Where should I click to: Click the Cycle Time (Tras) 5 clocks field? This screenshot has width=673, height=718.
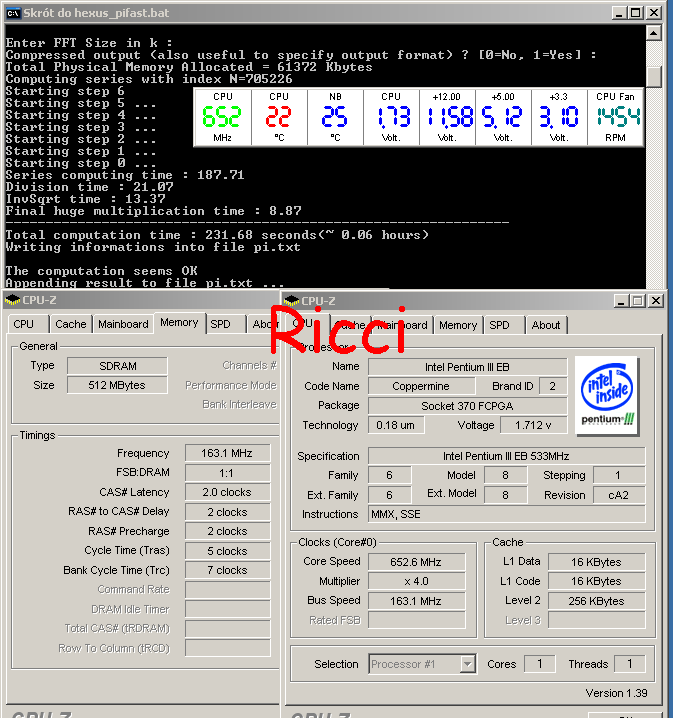[228, 551]
